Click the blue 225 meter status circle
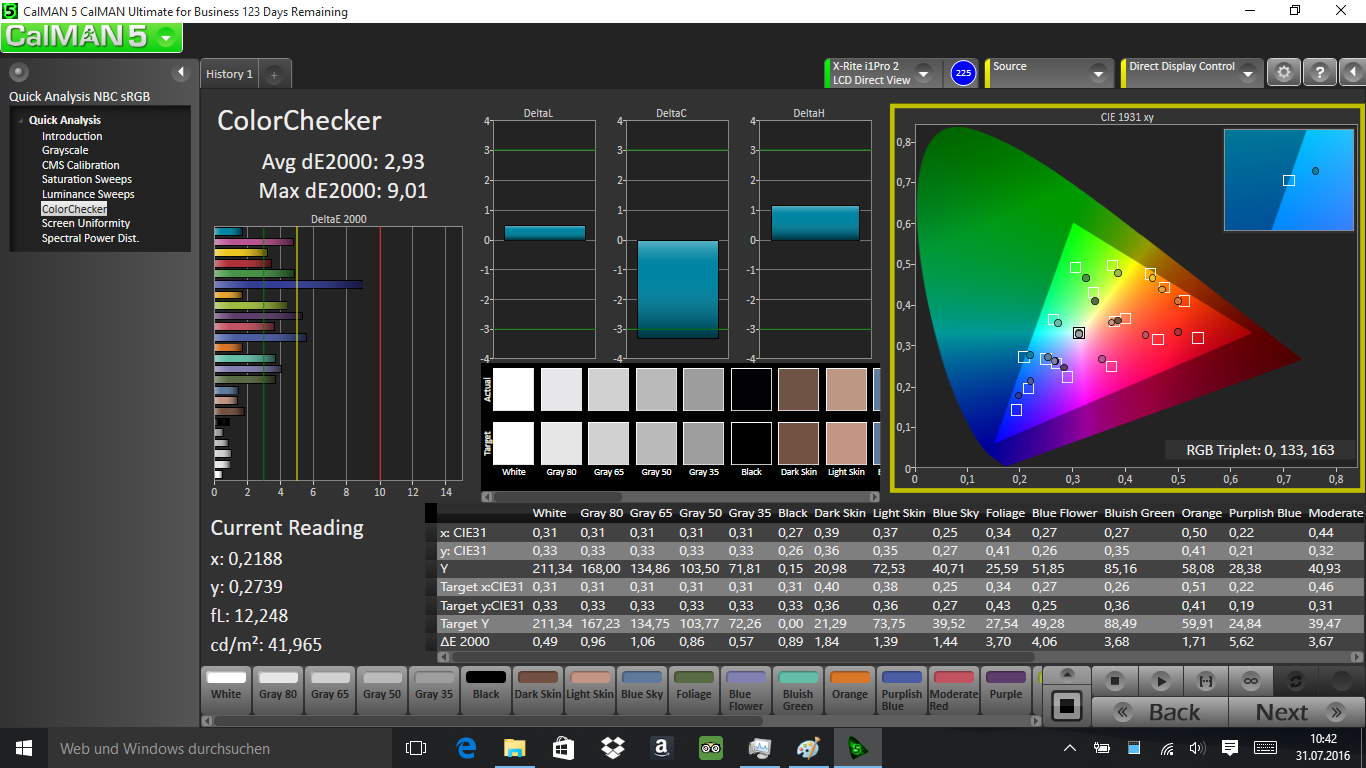The image size is (1366, 768). click(962, 73)
